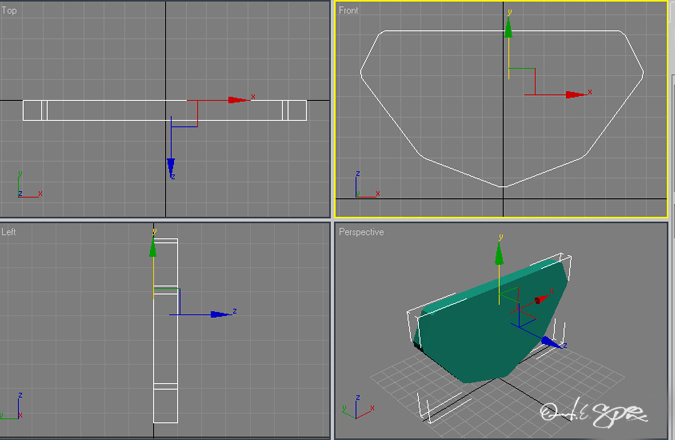Viewport: 675px width, 440px height.
Task: Click the Top viewport label
Action: [x=9, y=10]
